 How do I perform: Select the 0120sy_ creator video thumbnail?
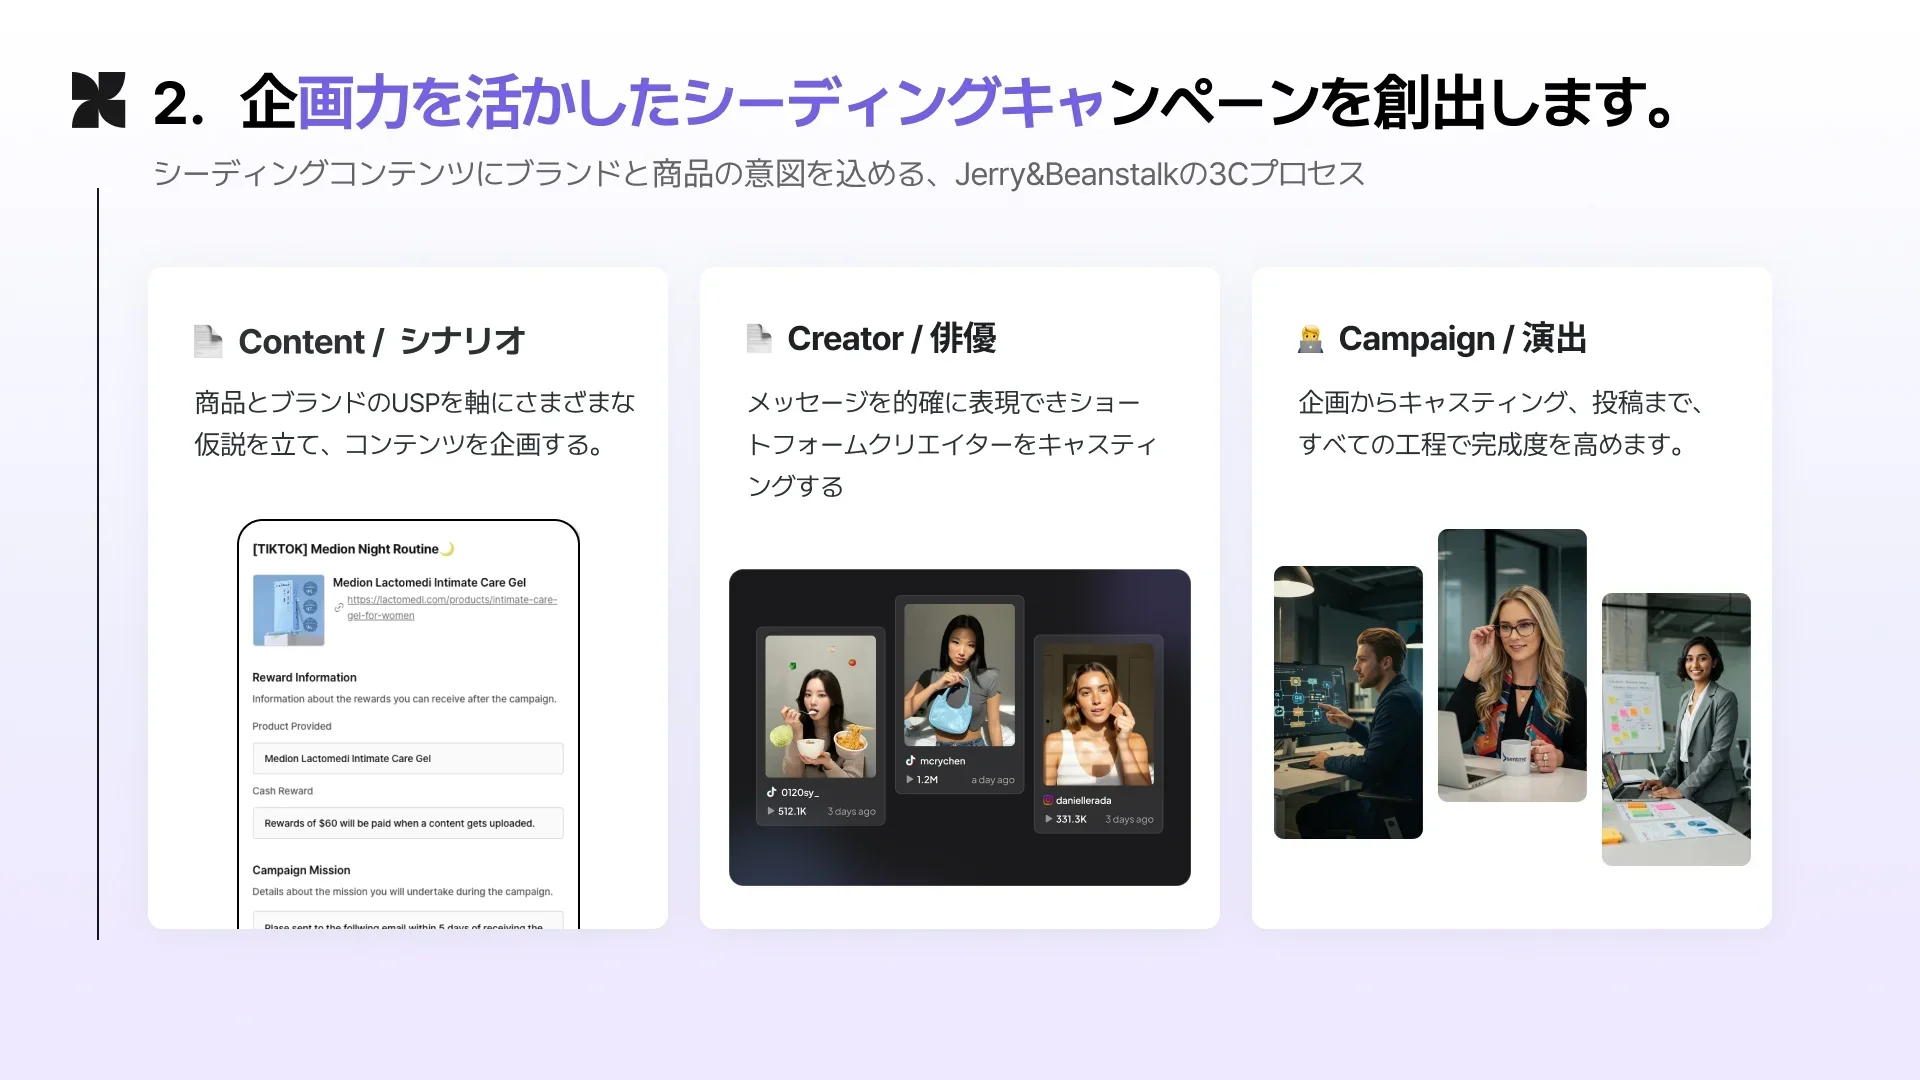pyautogui.click(x=820, y=706)
